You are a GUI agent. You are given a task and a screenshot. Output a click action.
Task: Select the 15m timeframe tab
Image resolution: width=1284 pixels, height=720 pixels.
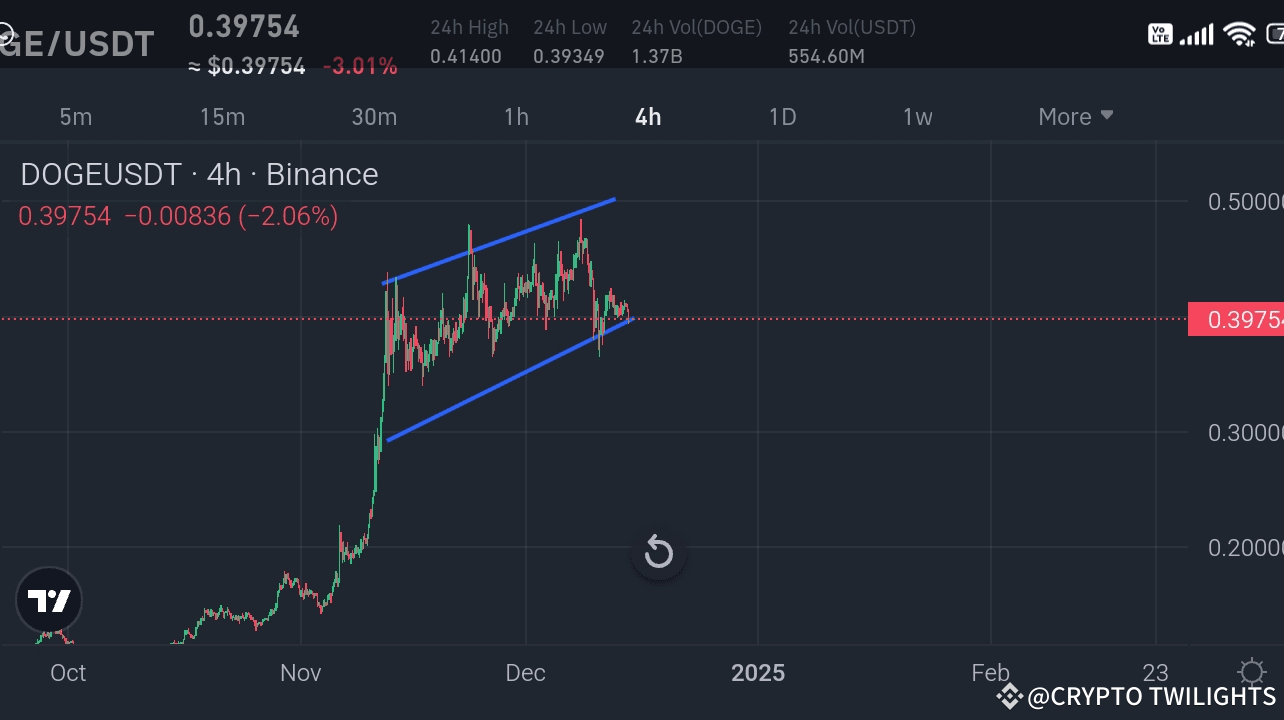click(222, 116)
